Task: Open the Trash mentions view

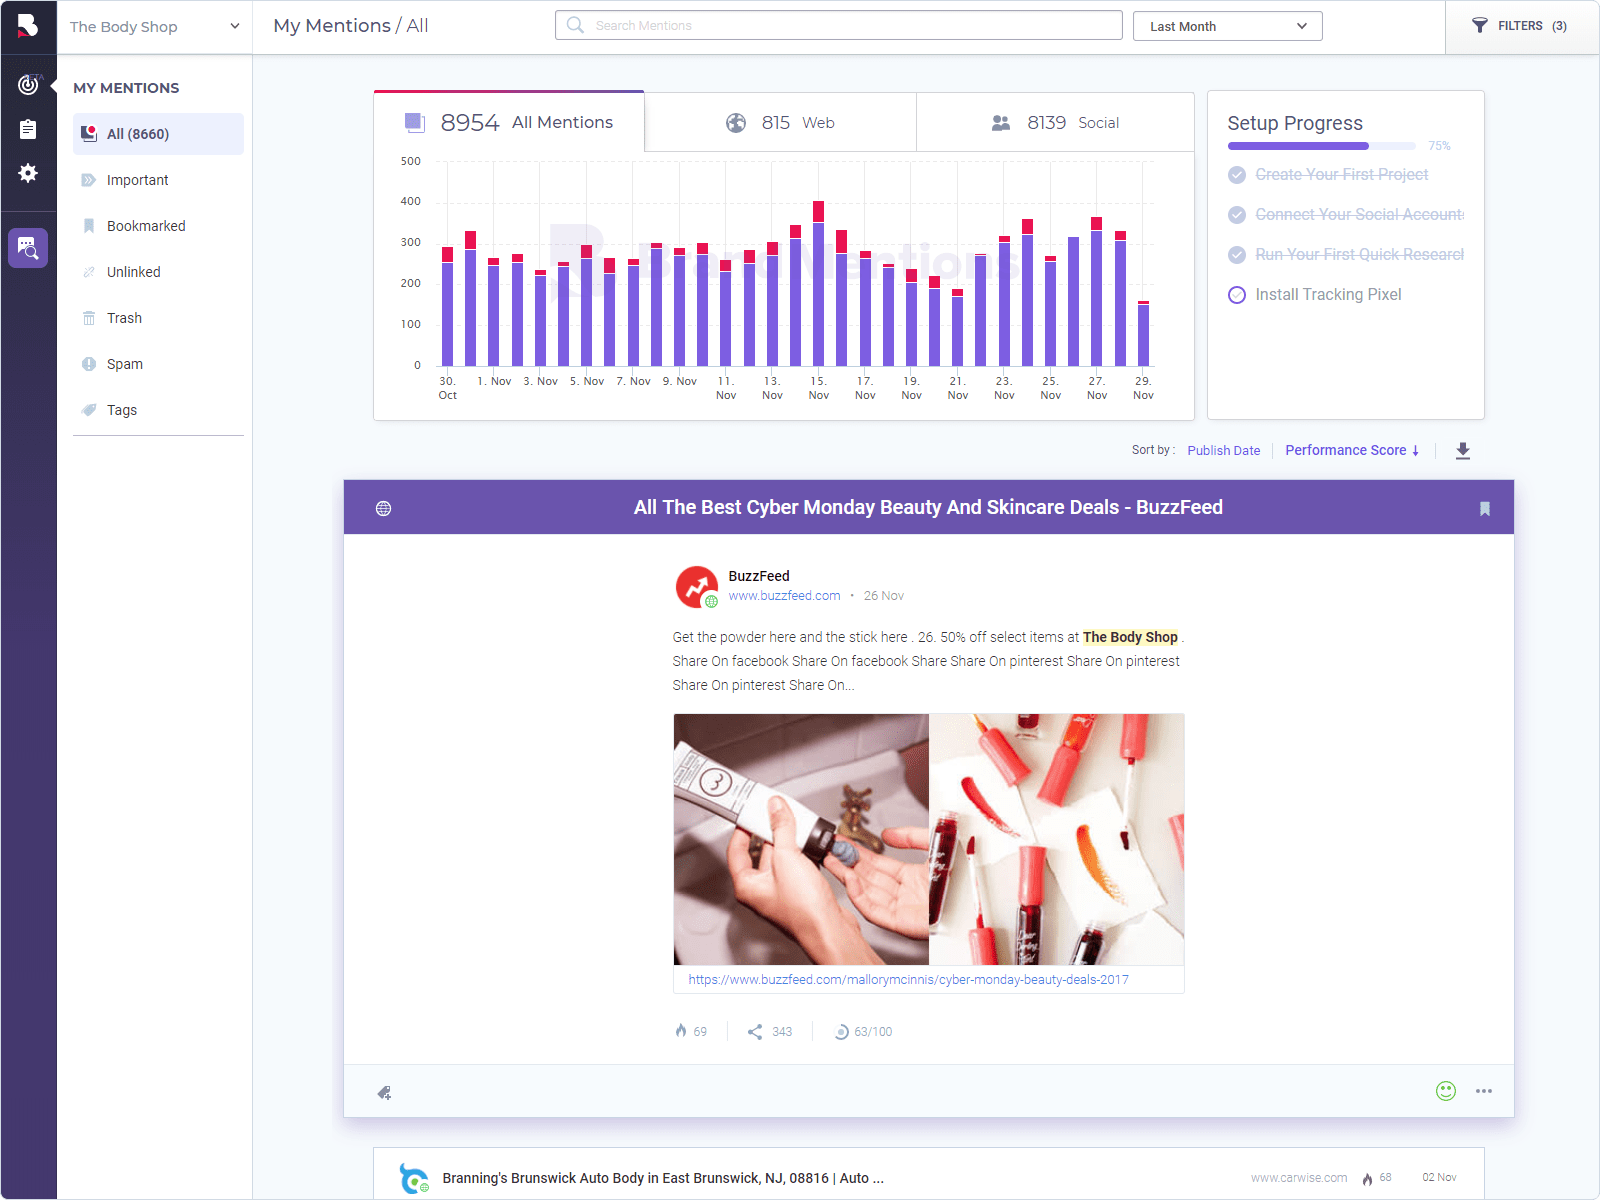Action: point(124,318)
